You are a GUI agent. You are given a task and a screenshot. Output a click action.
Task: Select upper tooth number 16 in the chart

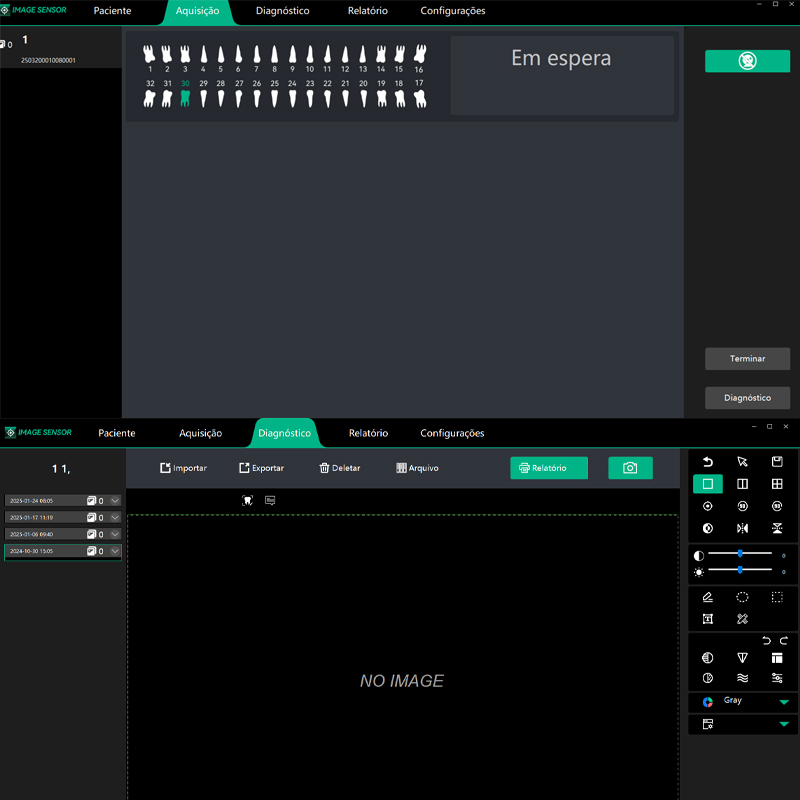click(419, 59)
